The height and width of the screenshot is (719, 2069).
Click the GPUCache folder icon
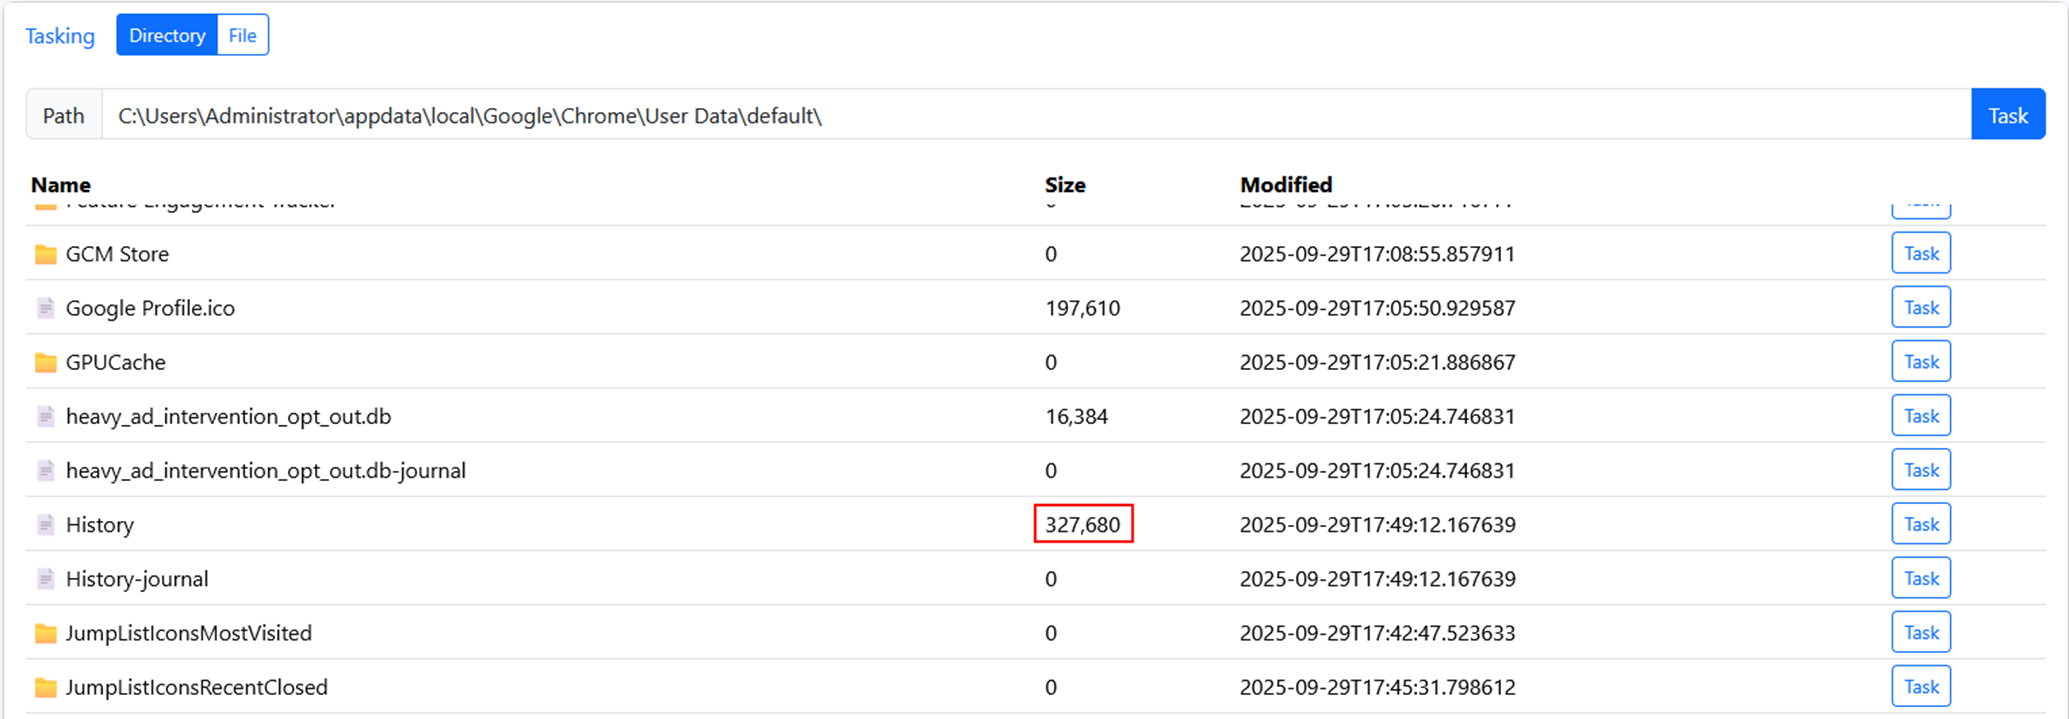point(45,362)
